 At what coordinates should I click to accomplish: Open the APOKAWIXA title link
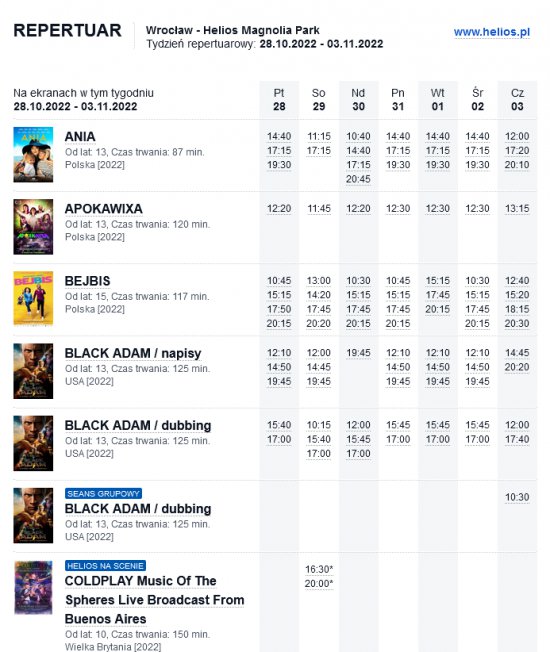coord(104,209)
